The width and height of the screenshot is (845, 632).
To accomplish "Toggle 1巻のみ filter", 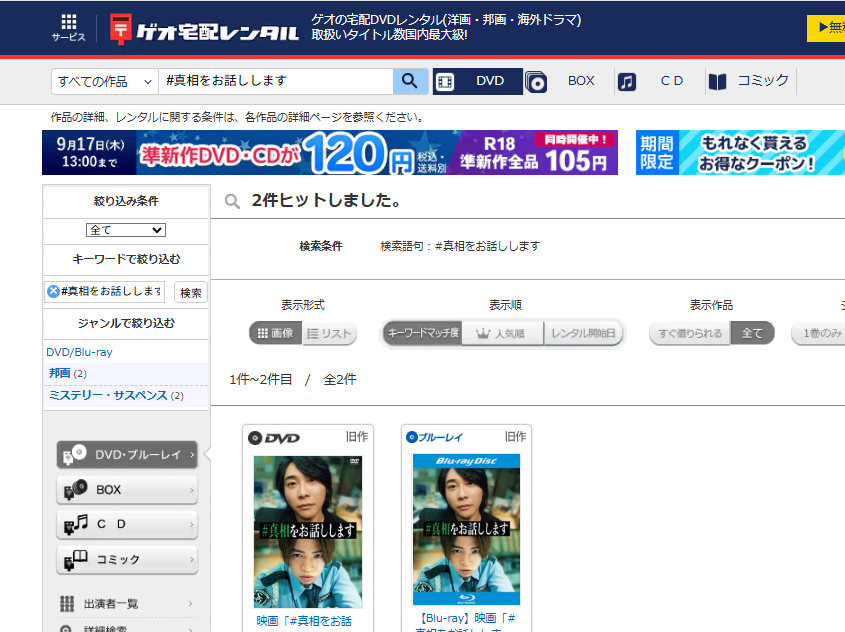I will [819, 334].
